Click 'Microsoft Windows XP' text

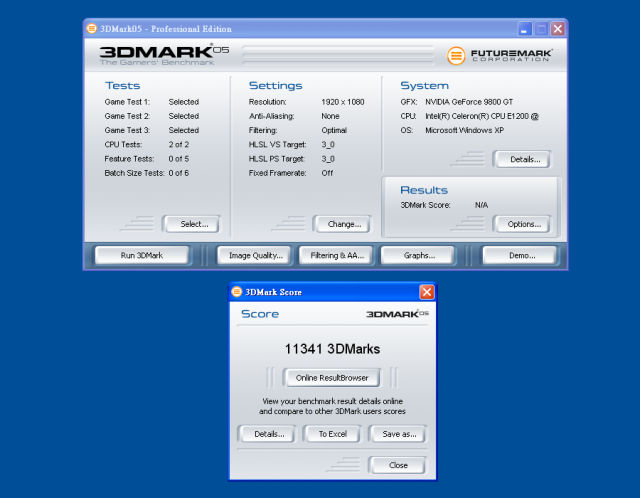click(464, 130)
